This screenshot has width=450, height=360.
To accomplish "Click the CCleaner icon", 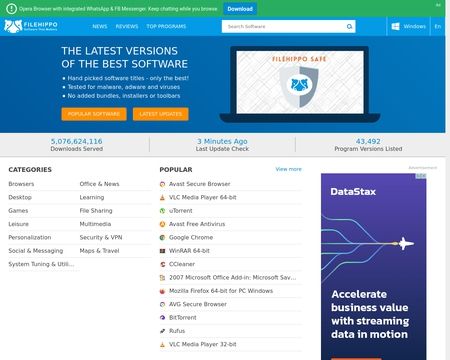I will point(162,264).
